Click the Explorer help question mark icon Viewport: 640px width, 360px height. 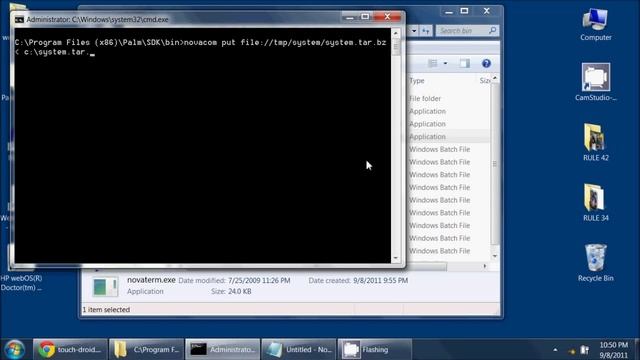coord(486,63)
